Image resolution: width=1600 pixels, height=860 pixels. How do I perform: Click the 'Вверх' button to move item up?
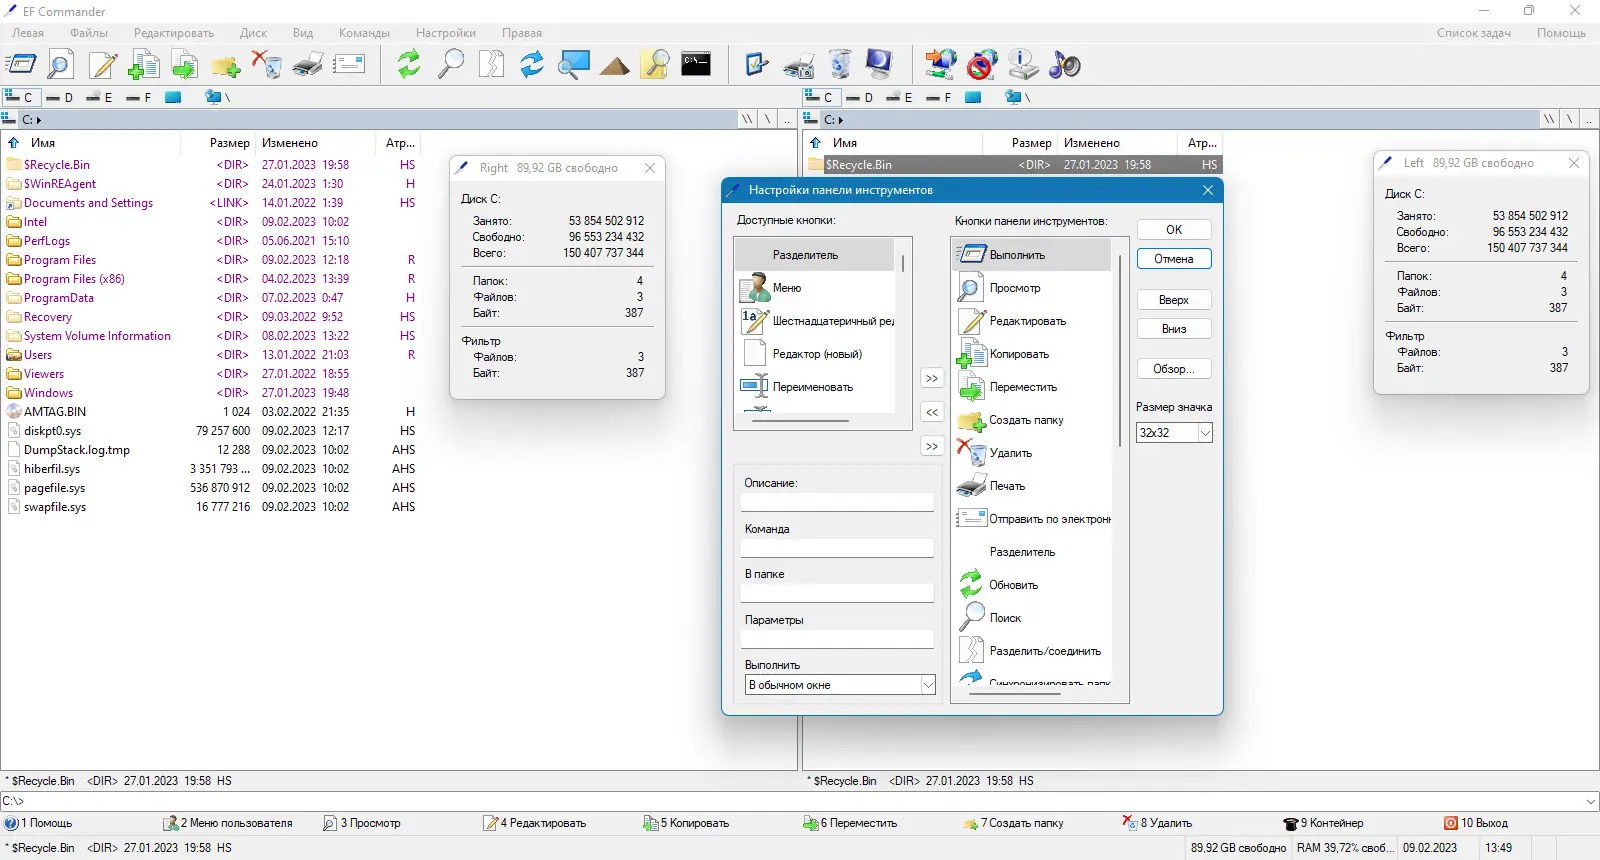pyautogui.click(x=1174, y=300)
